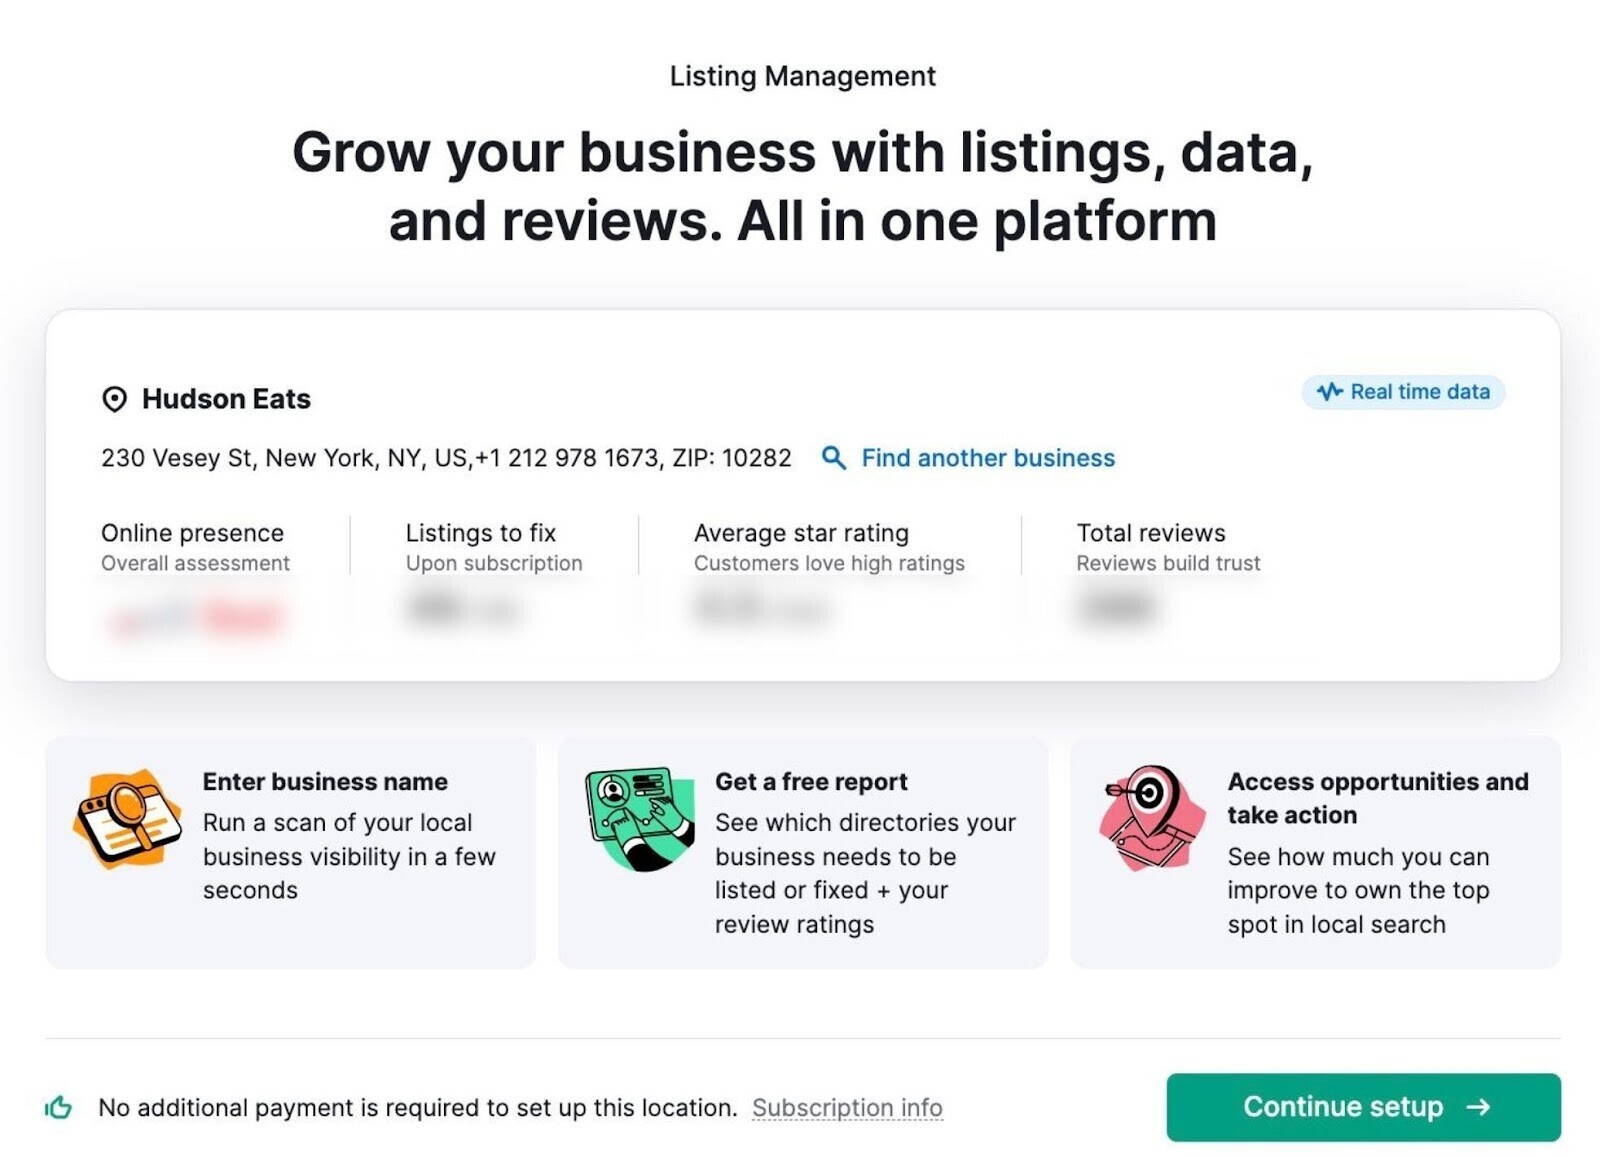Click the location pin icon beside Hudson Eats
This screenshot has width=1600, height=1157.
click(x=113, y=398)
